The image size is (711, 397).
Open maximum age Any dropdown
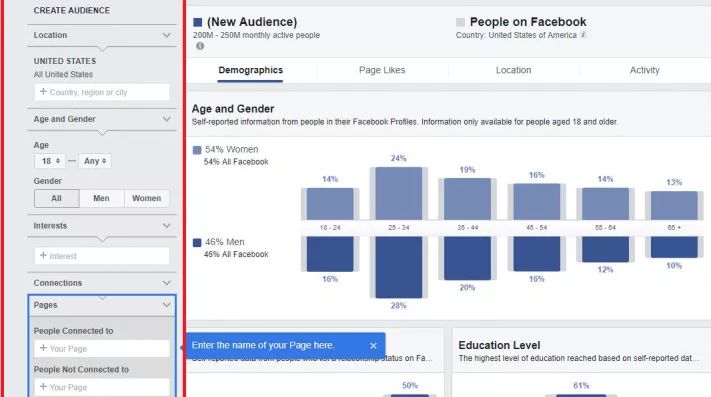pos(95,161)
